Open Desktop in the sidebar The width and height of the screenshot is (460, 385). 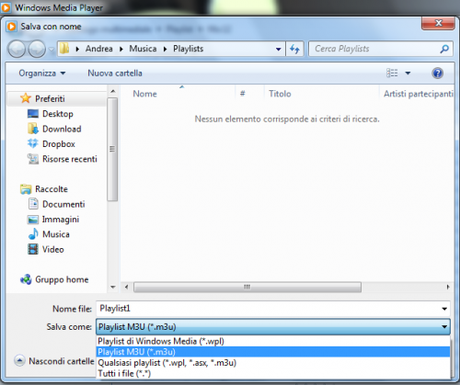tap(58, 114)
